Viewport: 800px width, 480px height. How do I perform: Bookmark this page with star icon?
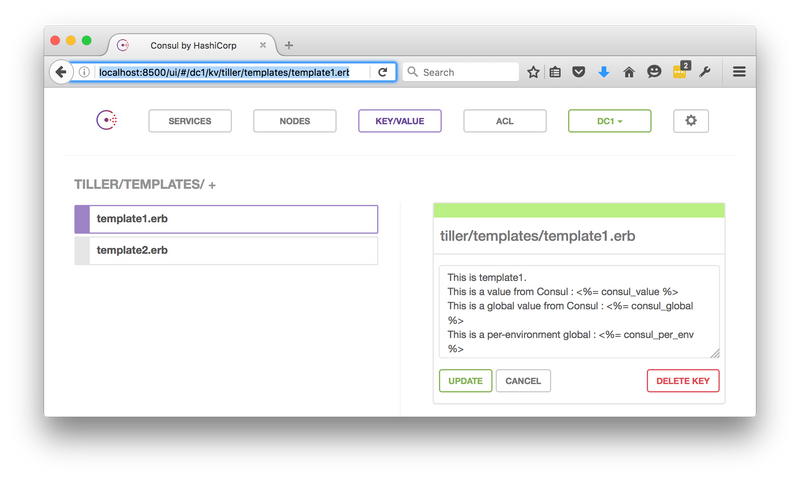(x=534, y=72)
